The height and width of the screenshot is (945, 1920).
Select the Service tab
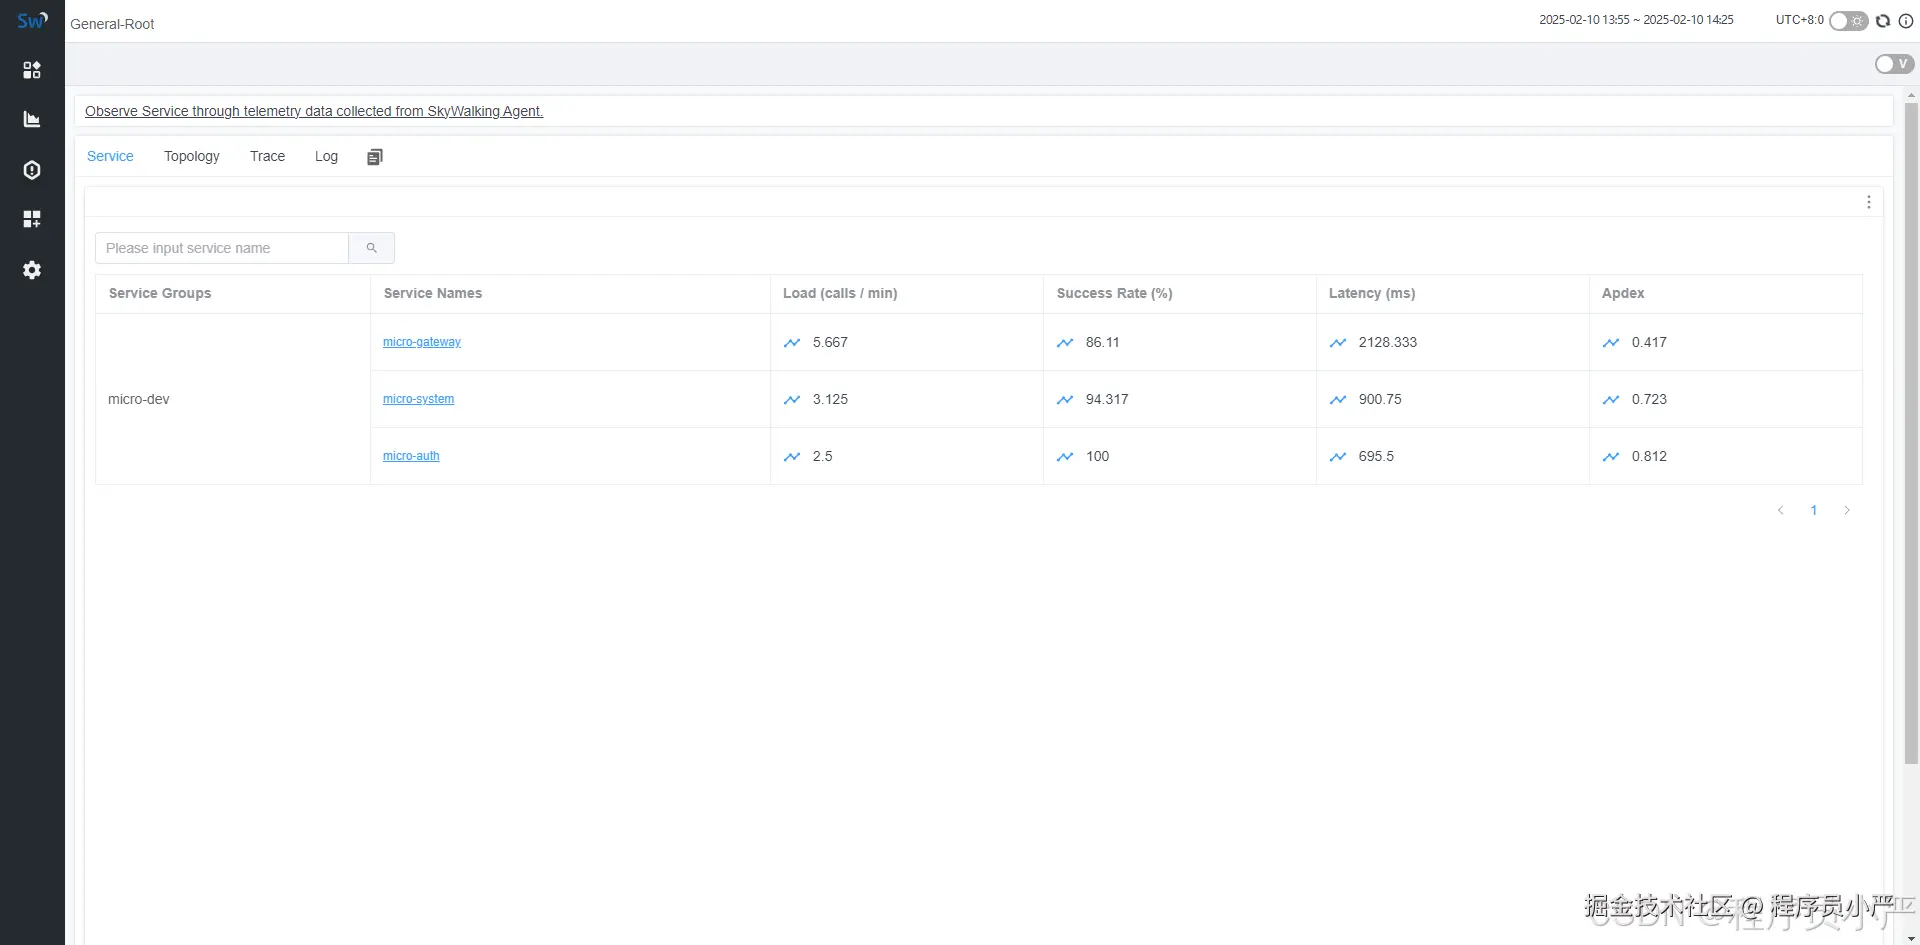110,156
